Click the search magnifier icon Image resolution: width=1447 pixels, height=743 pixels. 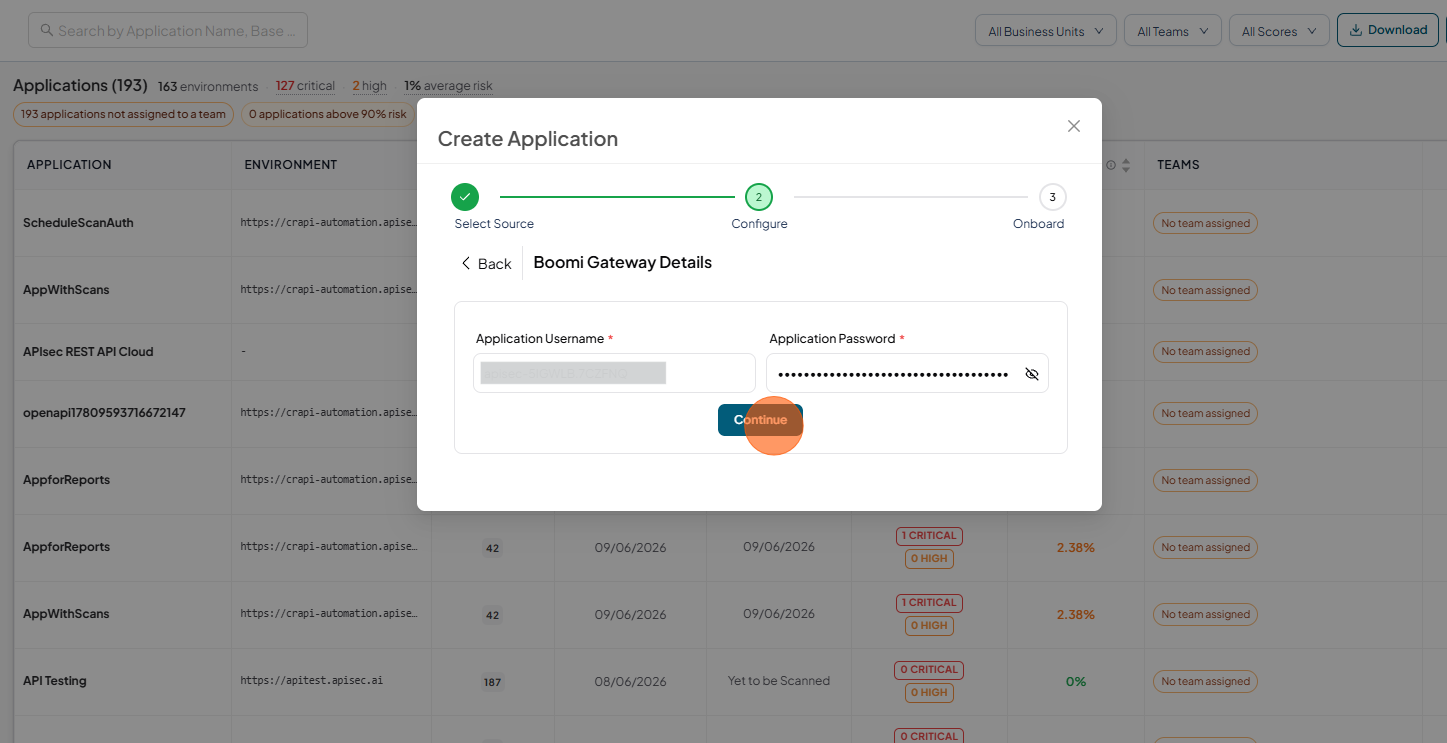click(x=46, y=30)
